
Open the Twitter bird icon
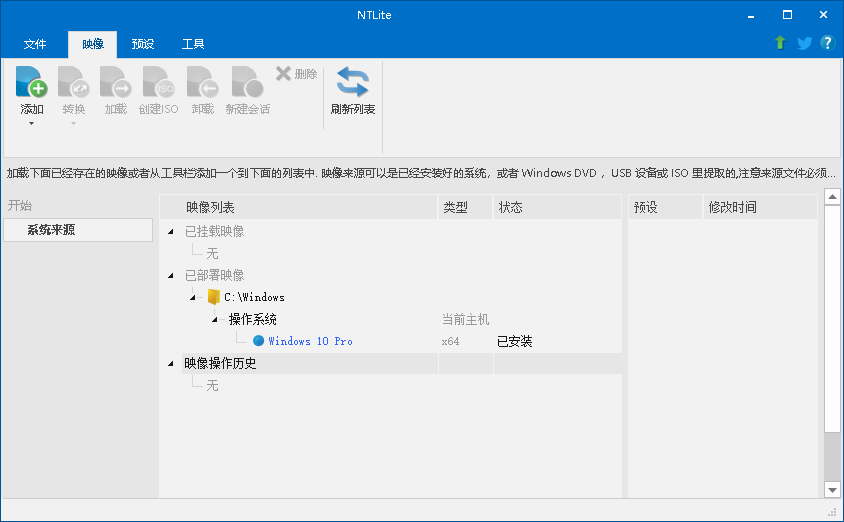click(804, 43)
